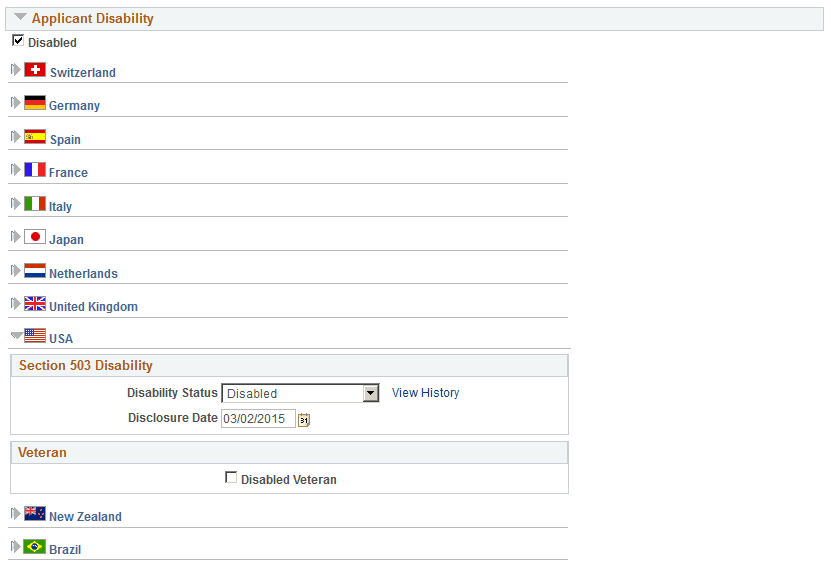This screenshot has height=566, width=831.
Task: Uncheck the Disabled checkbox
Action: (18, 40)
